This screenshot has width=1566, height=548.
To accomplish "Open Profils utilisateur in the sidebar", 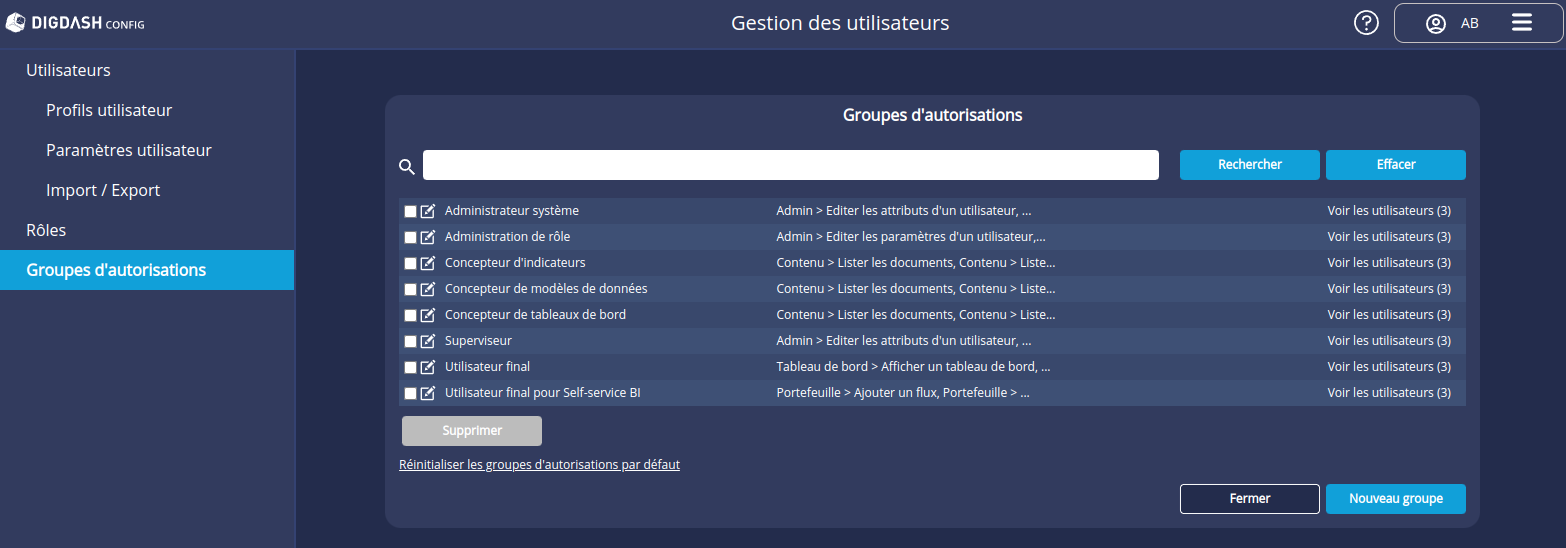I will coord(109,110).
